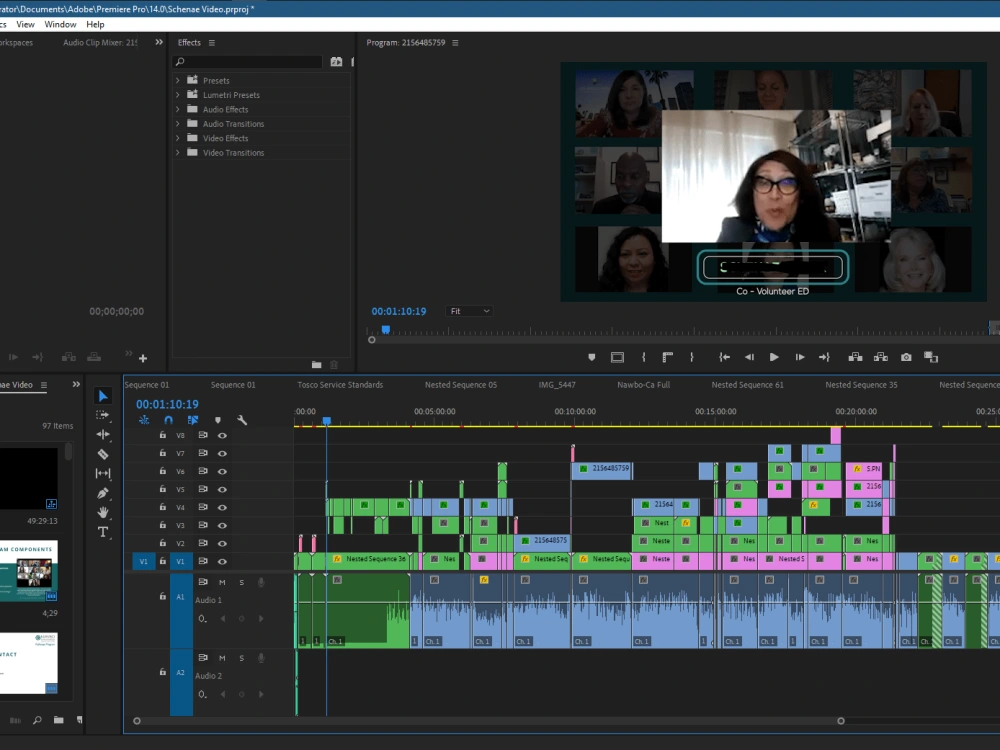This screenshot has width=1000, height=750.
Task: Click accelerated effects filter icon
Action: 336,62
